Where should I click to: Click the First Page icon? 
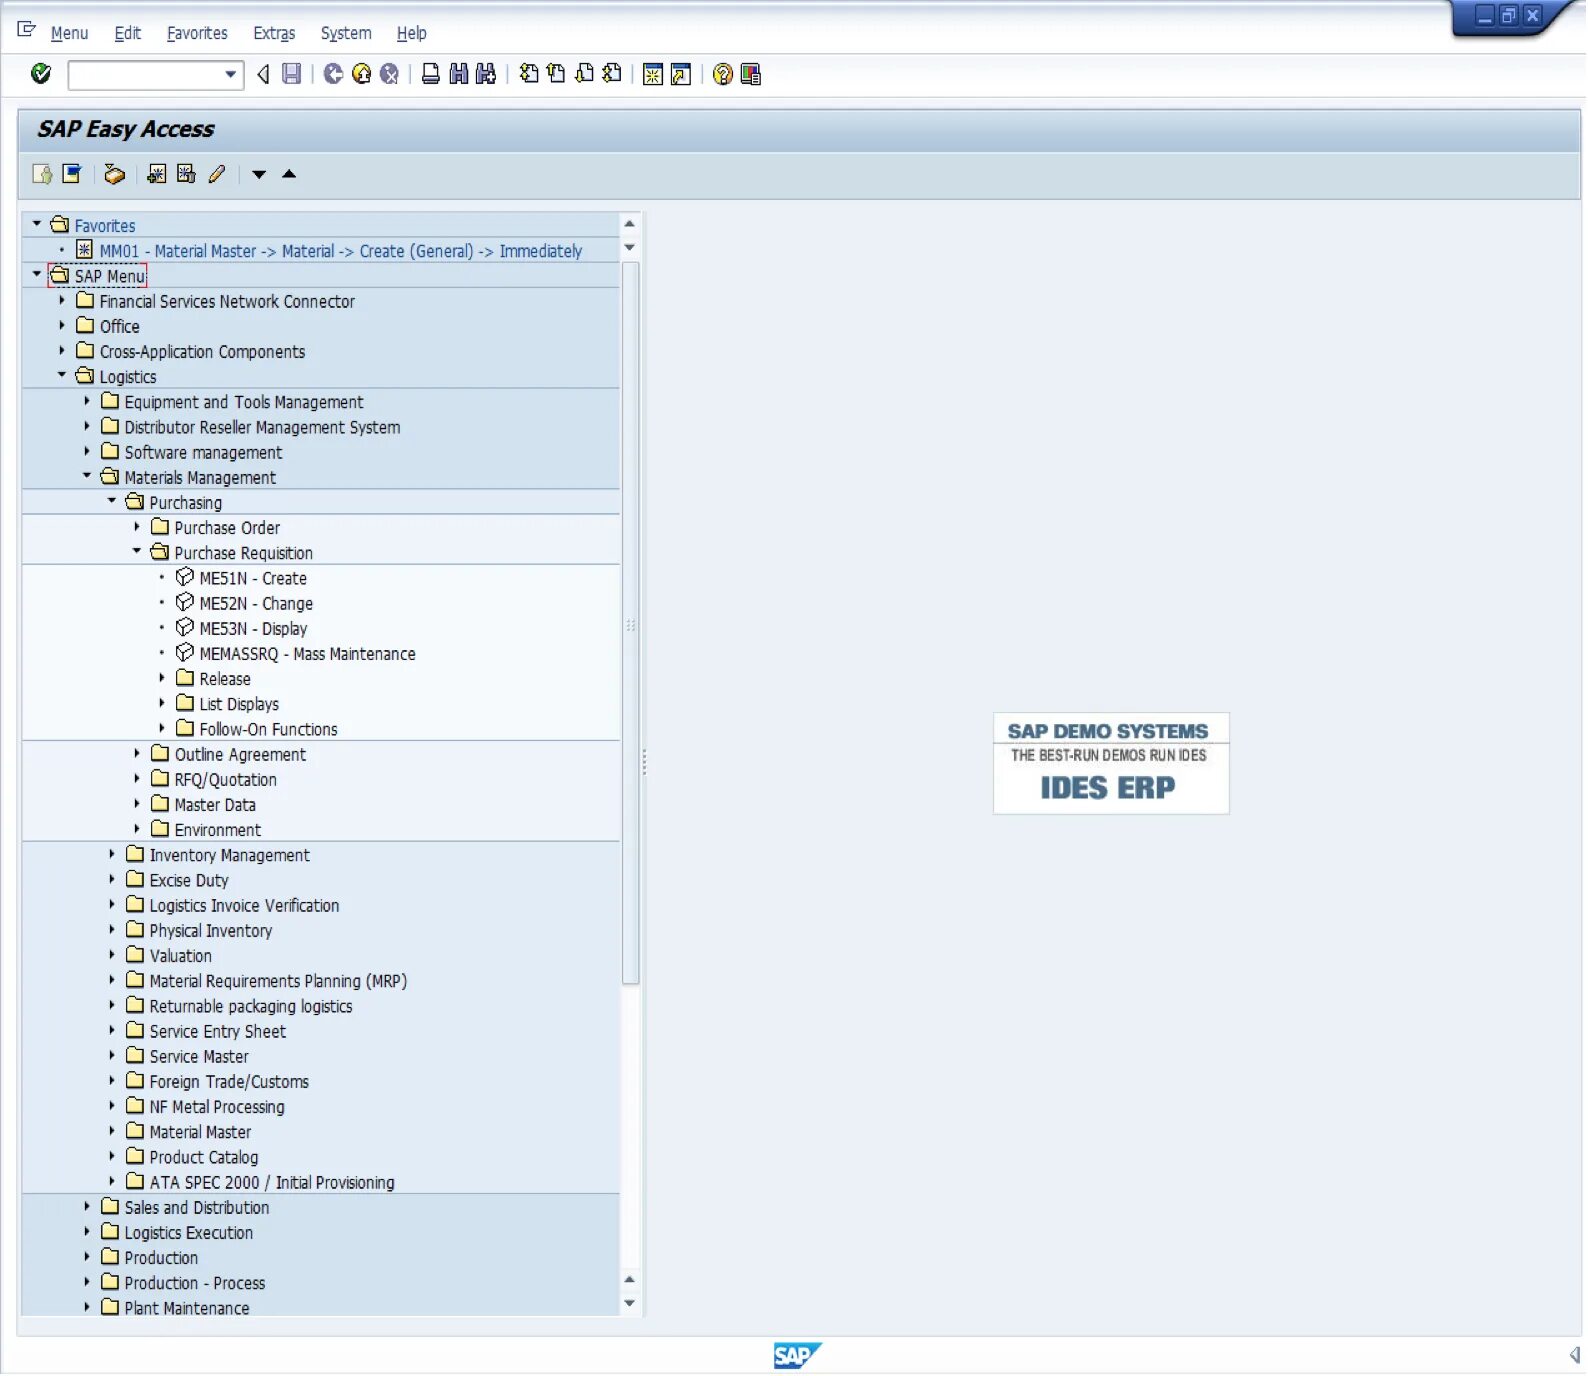(529, 74)
